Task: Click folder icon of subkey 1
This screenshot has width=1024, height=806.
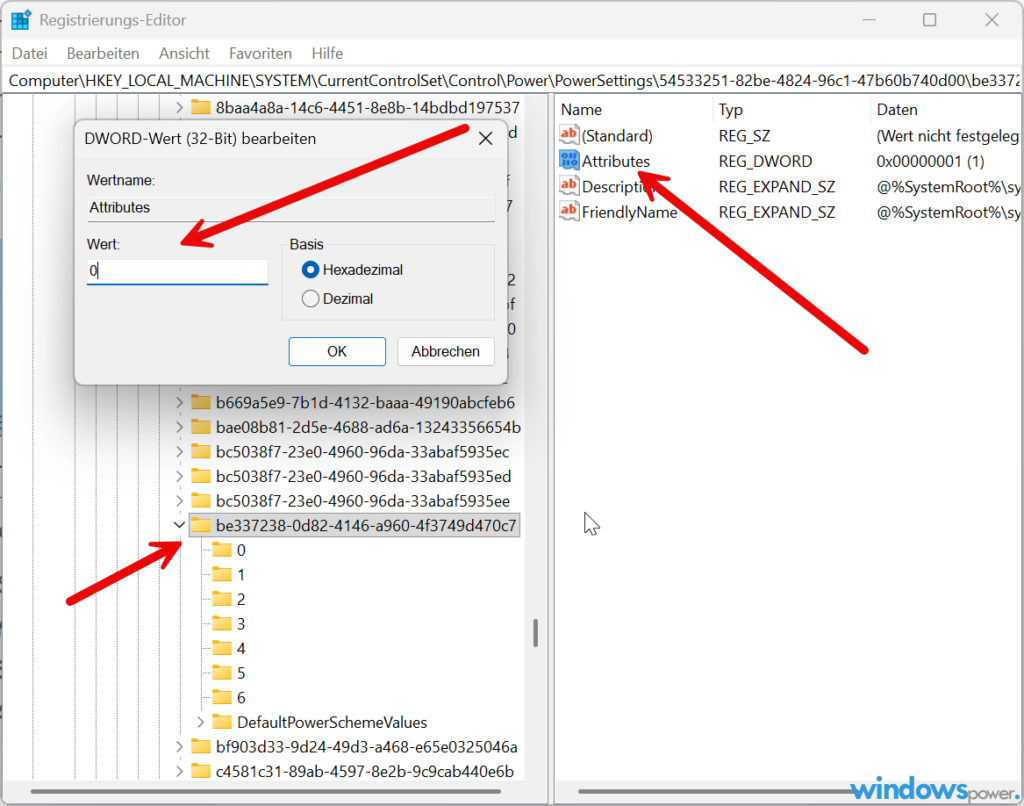Action: tap(222, 575)
